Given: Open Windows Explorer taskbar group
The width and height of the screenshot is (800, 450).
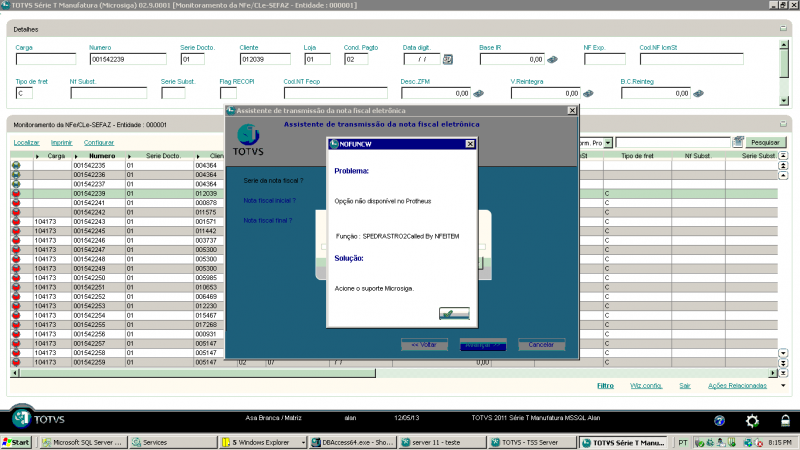Looking at the screenshot, I should [x=263, y=442].
